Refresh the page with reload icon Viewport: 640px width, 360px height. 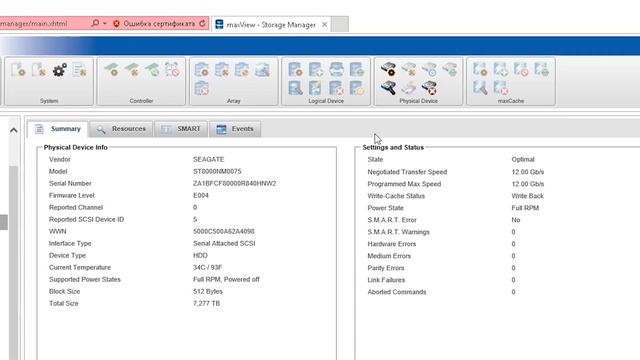(x=202, y=24)
